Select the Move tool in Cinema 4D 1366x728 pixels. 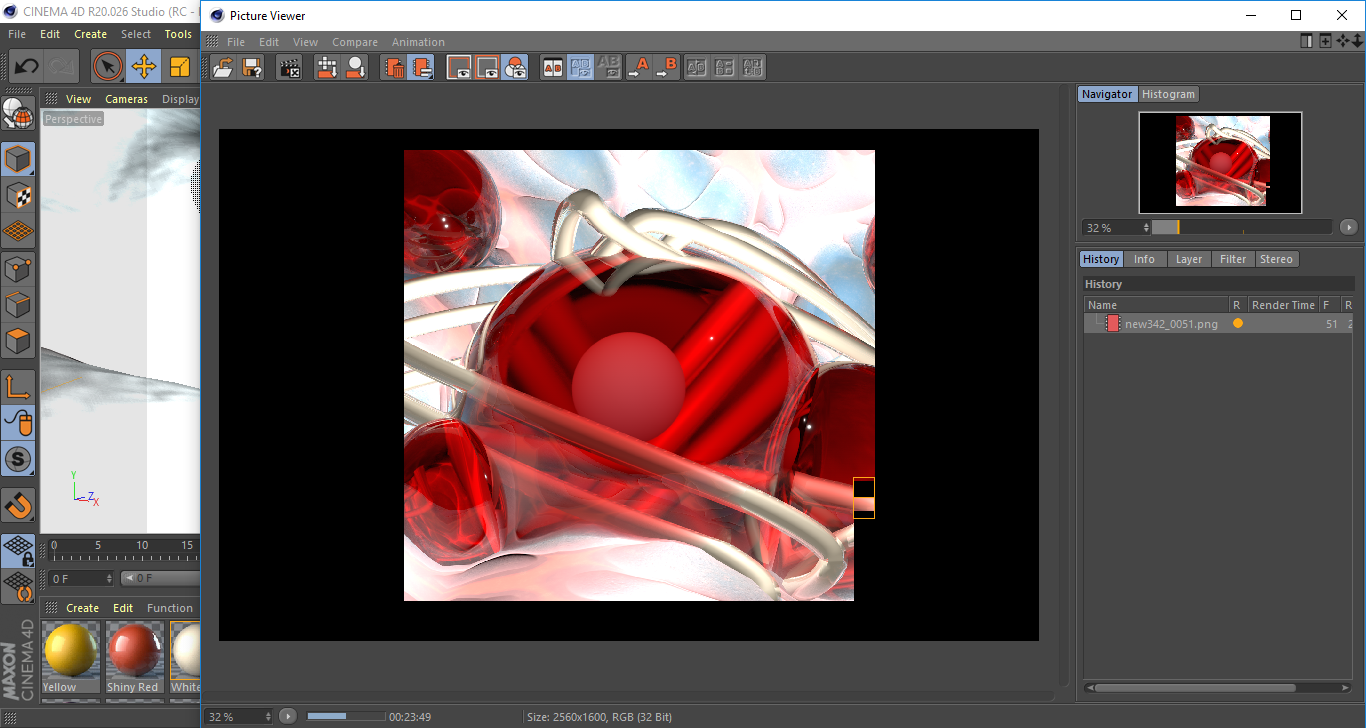143,67
